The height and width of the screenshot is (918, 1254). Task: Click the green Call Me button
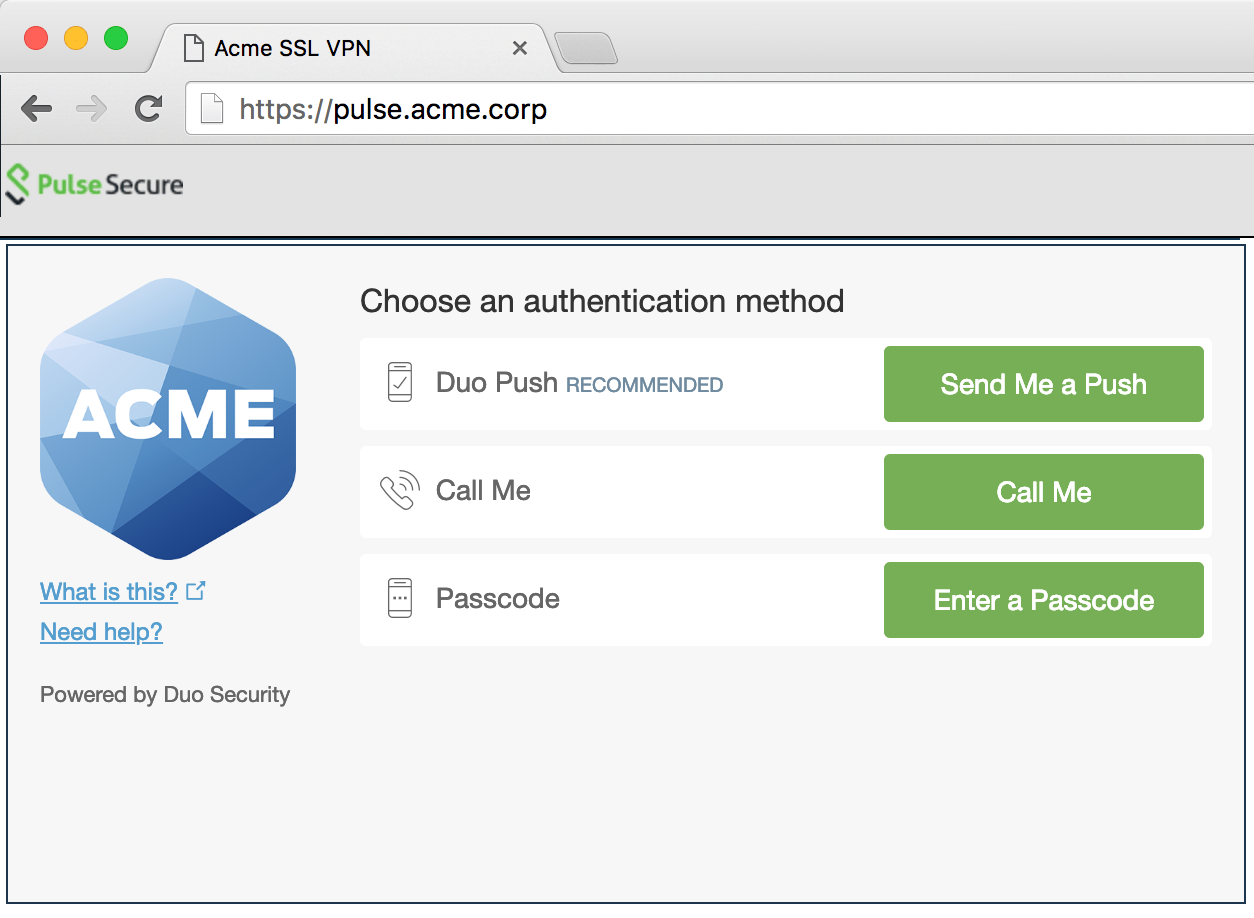pyautogui.click(x=1043, y=492)
